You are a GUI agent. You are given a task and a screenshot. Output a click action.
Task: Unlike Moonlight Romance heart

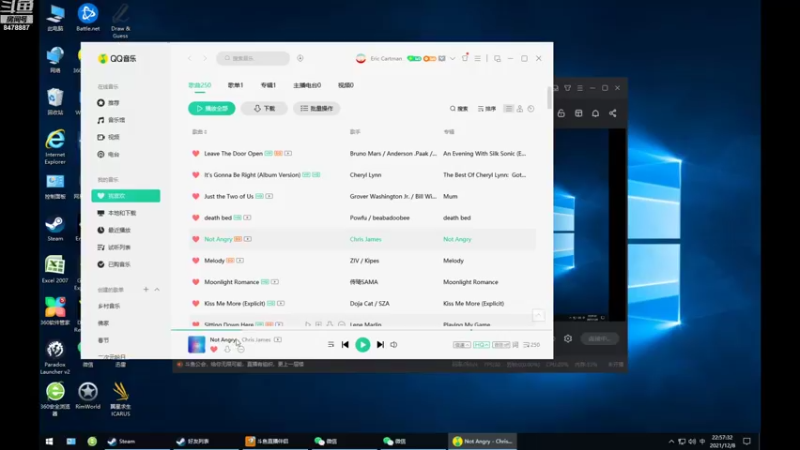(195, 282)
